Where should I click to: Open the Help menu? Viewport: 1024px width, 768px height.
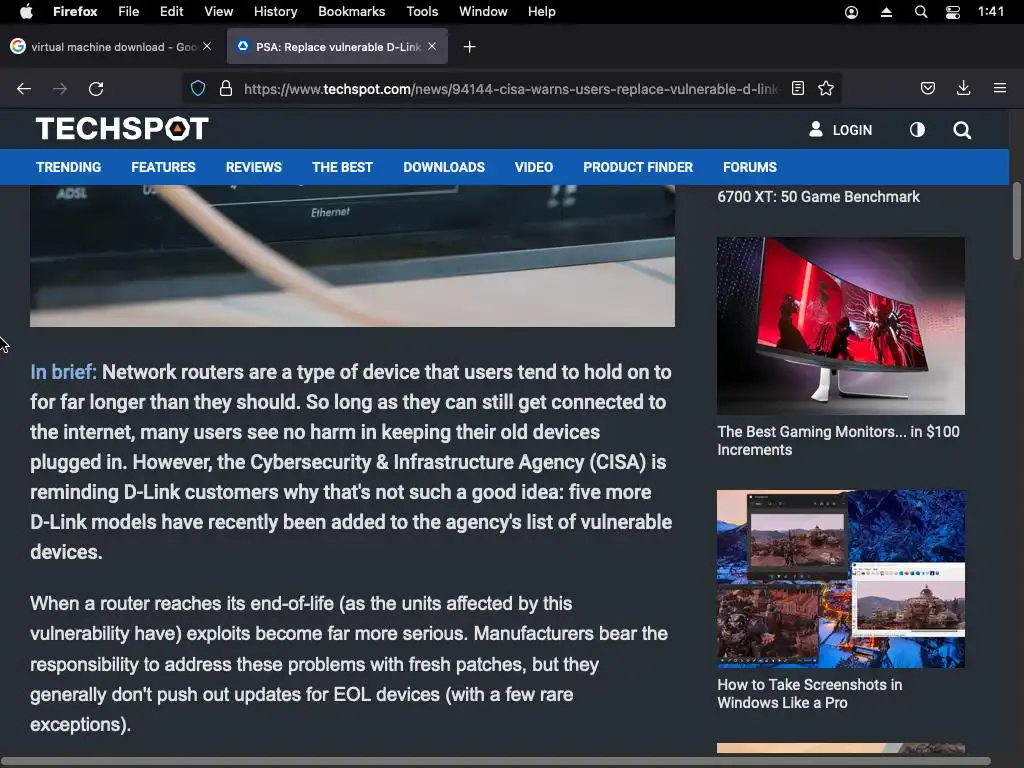(541, 11)
